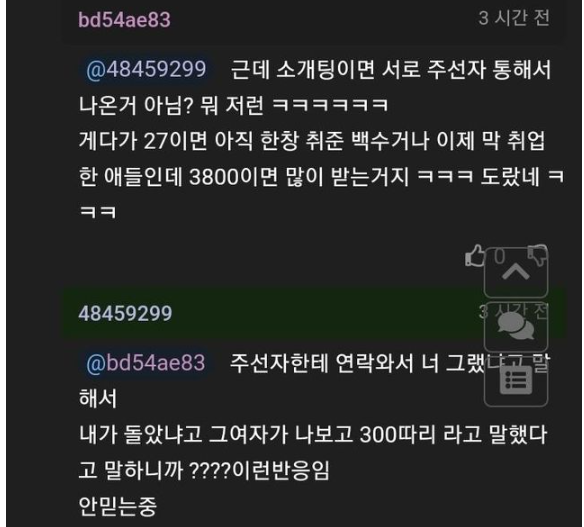Select the line starting 게다가 27이면
This screenshot has height=527, width=584.
coord(312,141)
